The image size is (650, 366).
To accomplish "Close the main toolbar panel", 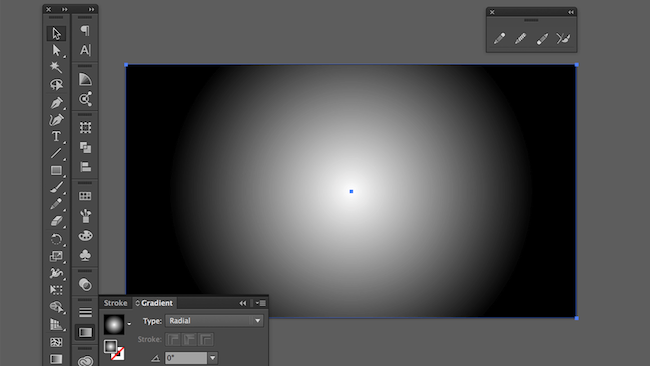I will pos(49,9).
